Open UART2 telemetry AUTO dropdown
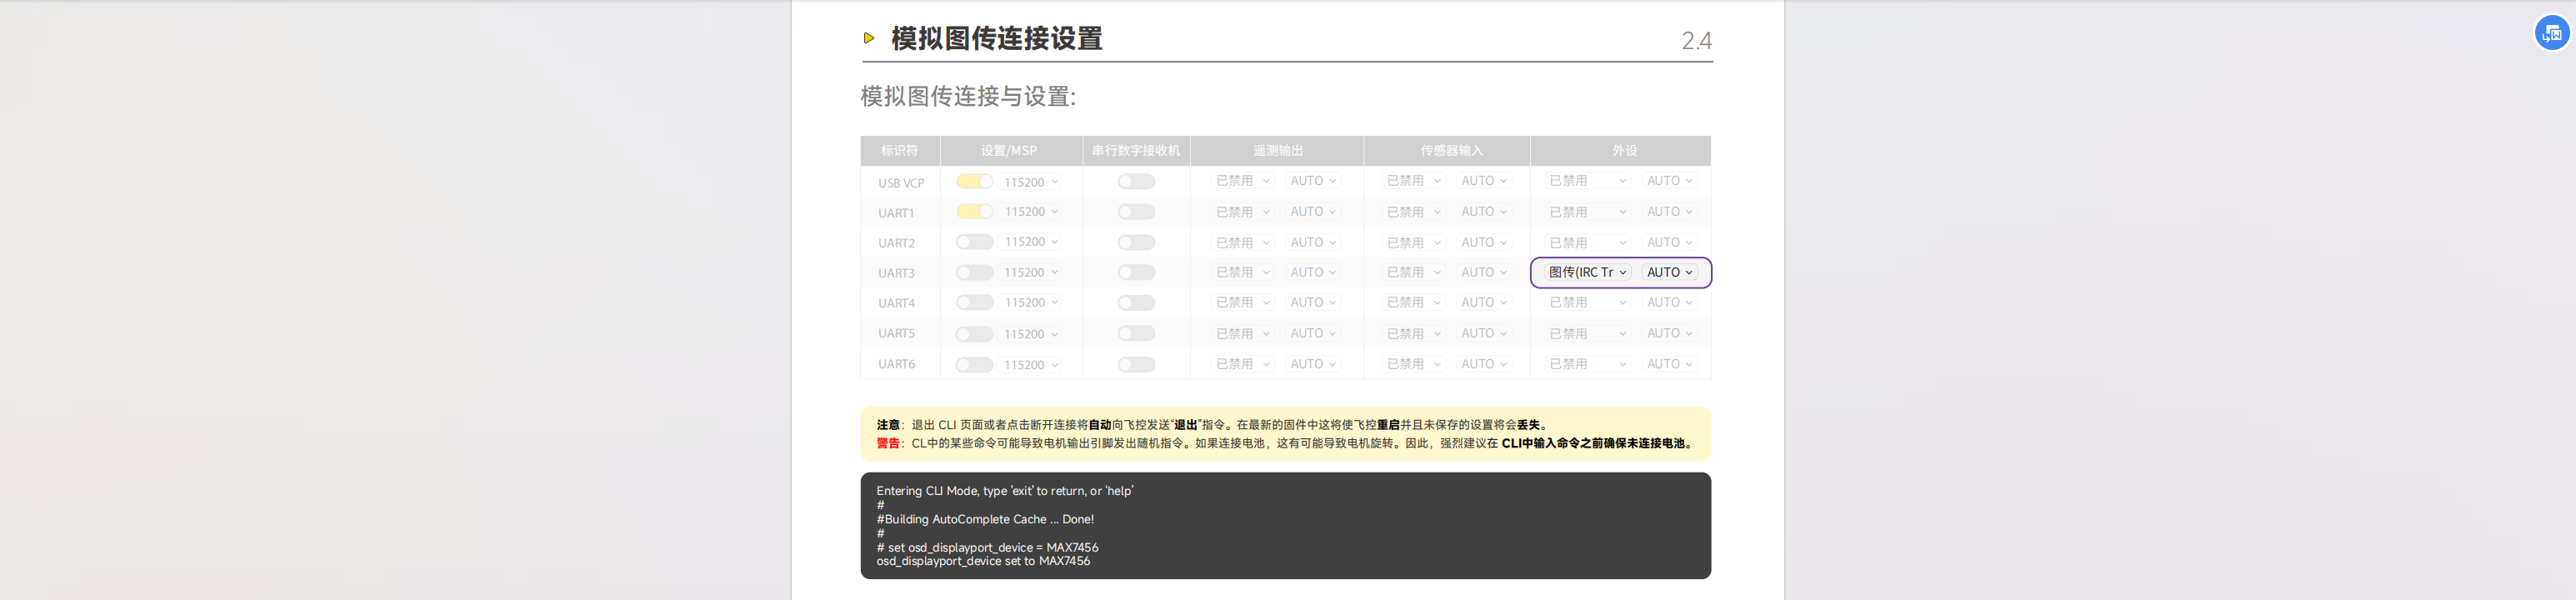This screenshot has height=600, width=2576. pyautogui.click(x=1313, y=243)
